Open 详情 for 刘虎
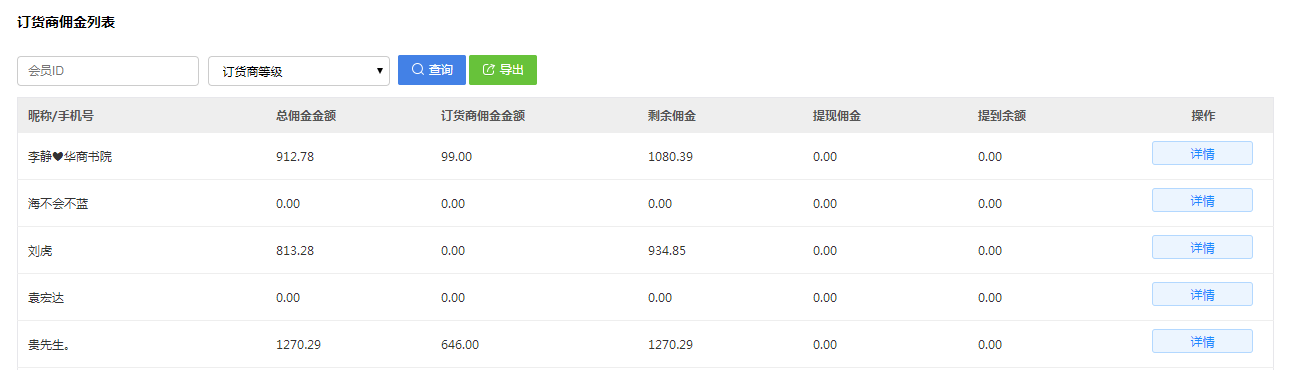Viewport: 1290px width, 370px height. [x=1202, y=247]
